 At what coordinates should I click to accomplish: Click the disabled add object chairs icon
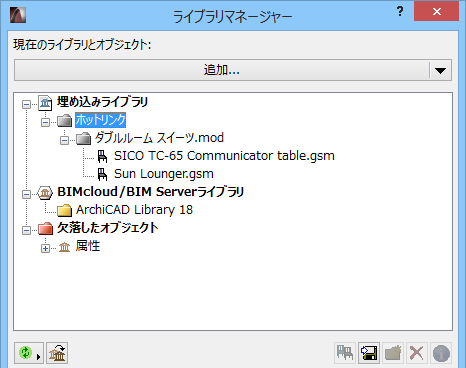[x=345, y=353]
